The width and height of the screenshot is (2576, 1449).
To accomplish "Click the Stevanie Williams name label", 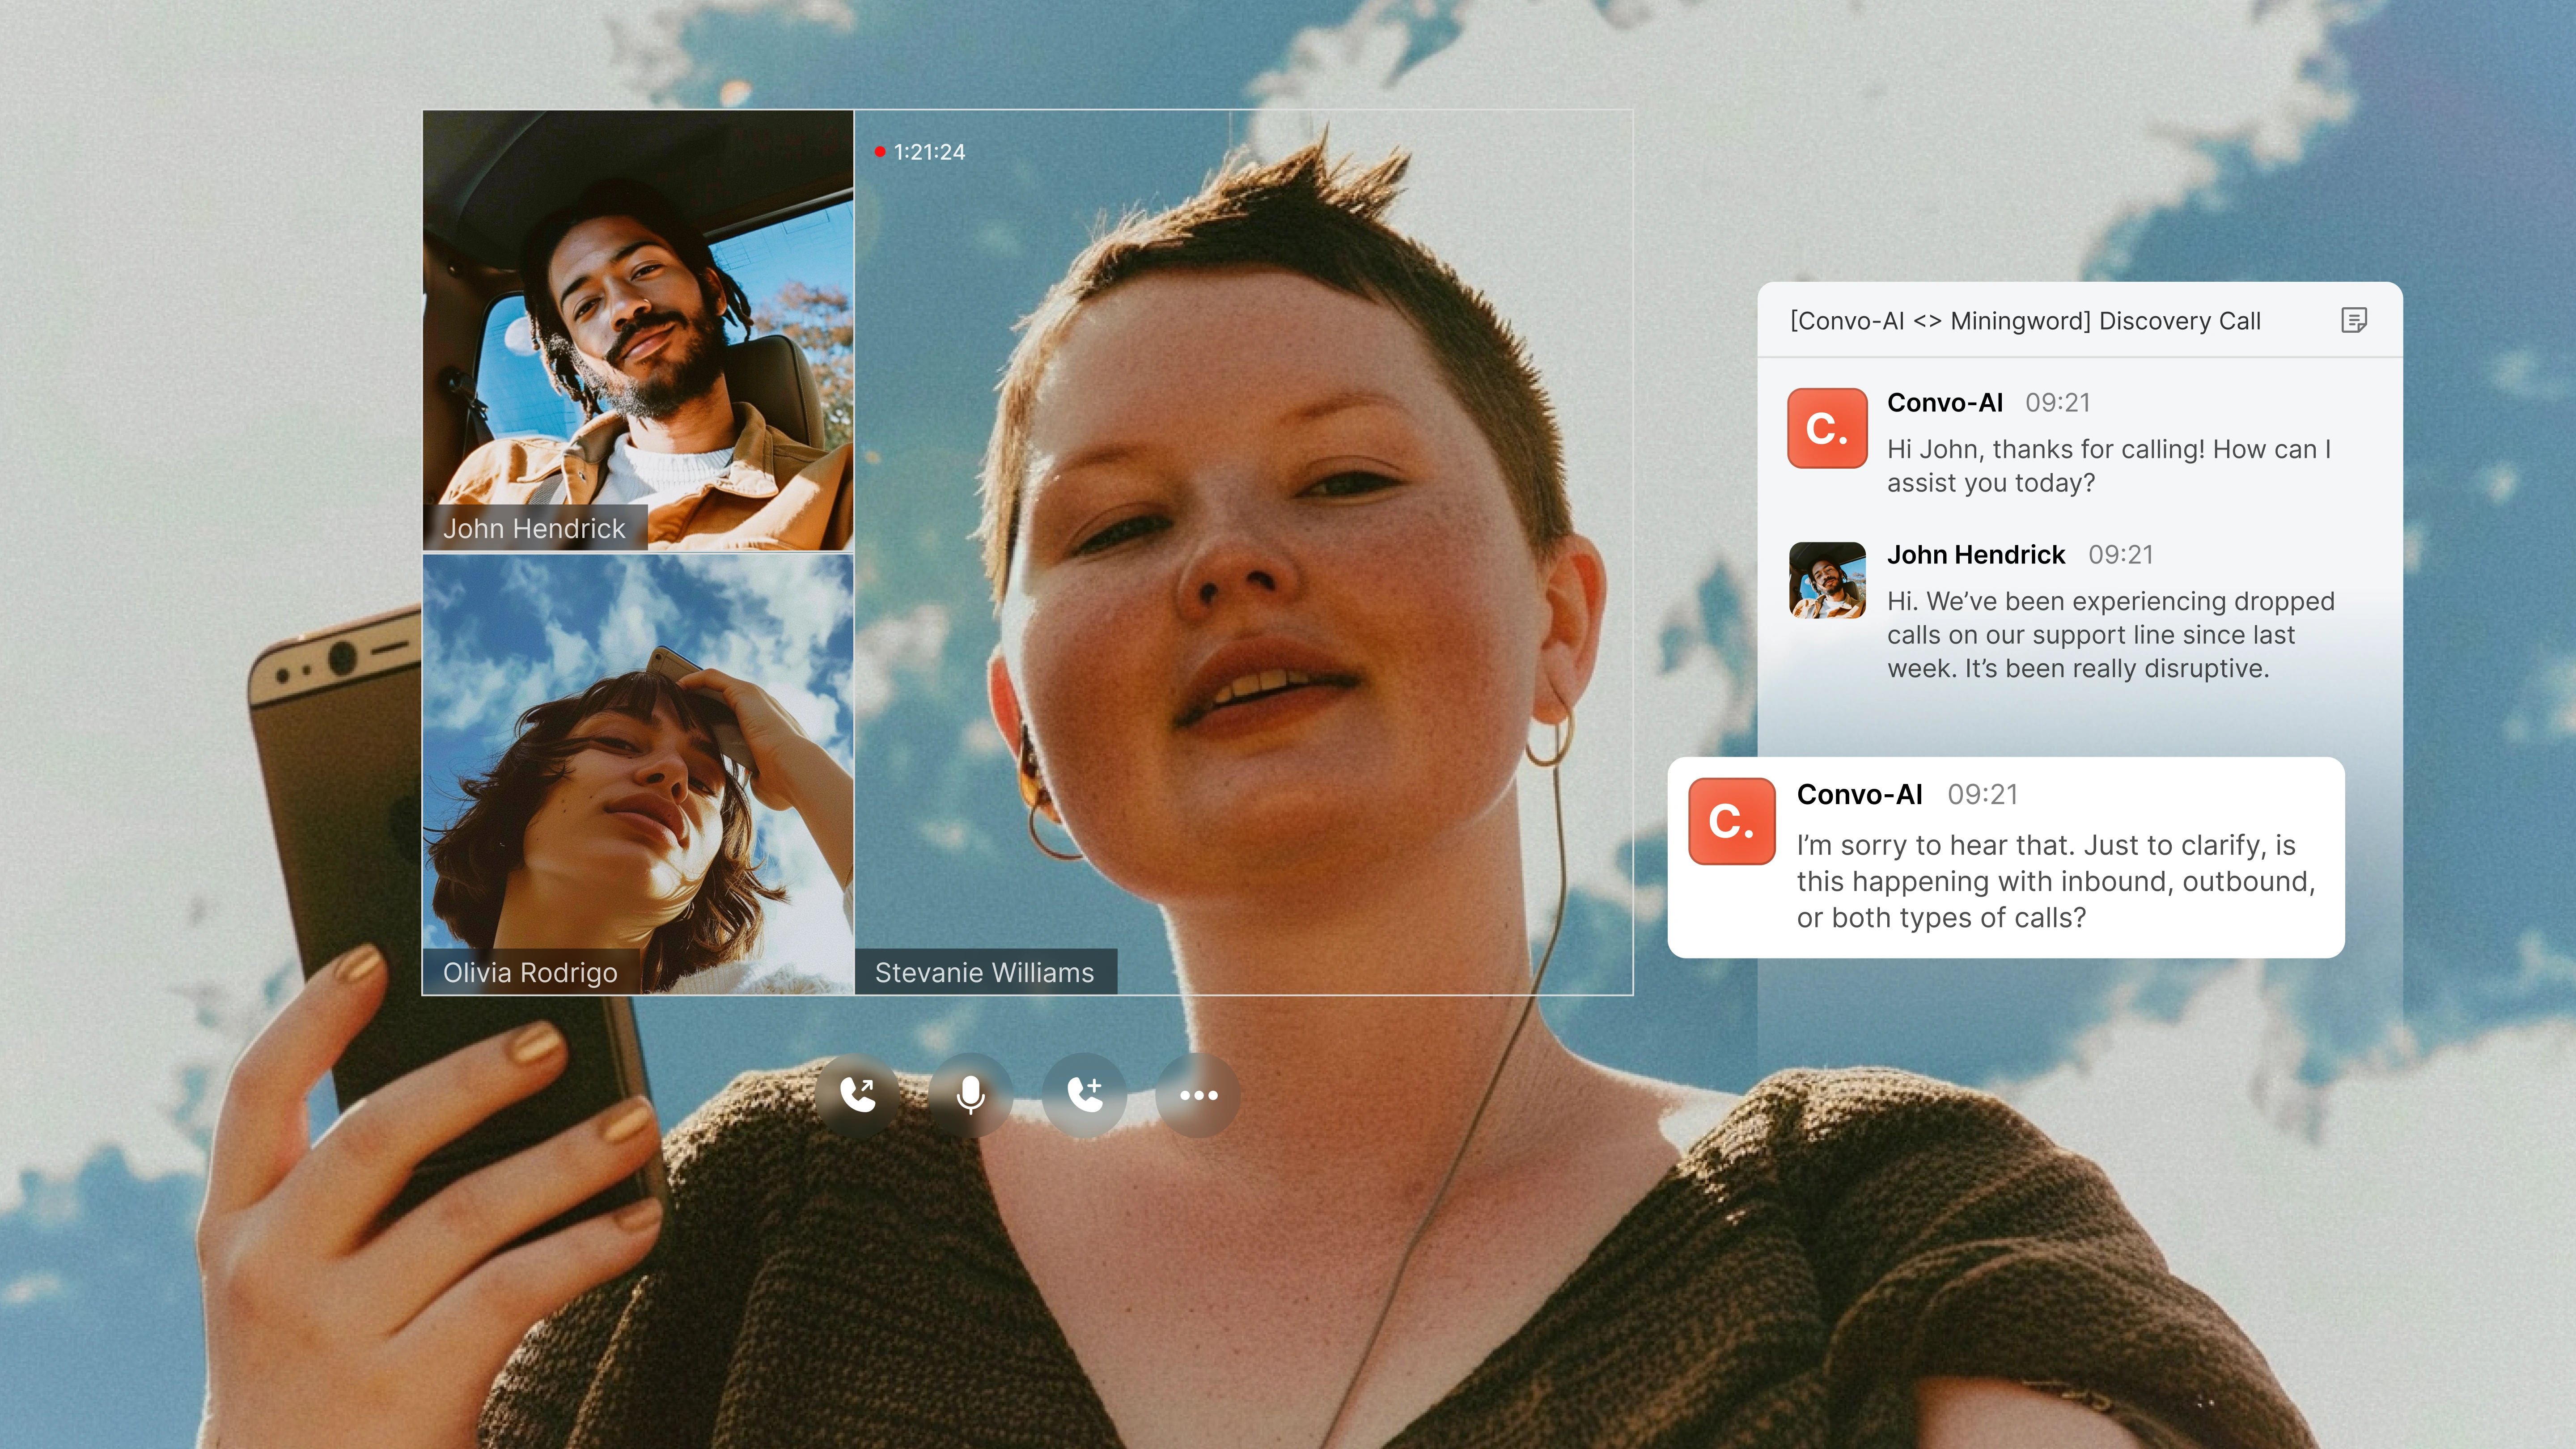I will click(x=984, y=972).
